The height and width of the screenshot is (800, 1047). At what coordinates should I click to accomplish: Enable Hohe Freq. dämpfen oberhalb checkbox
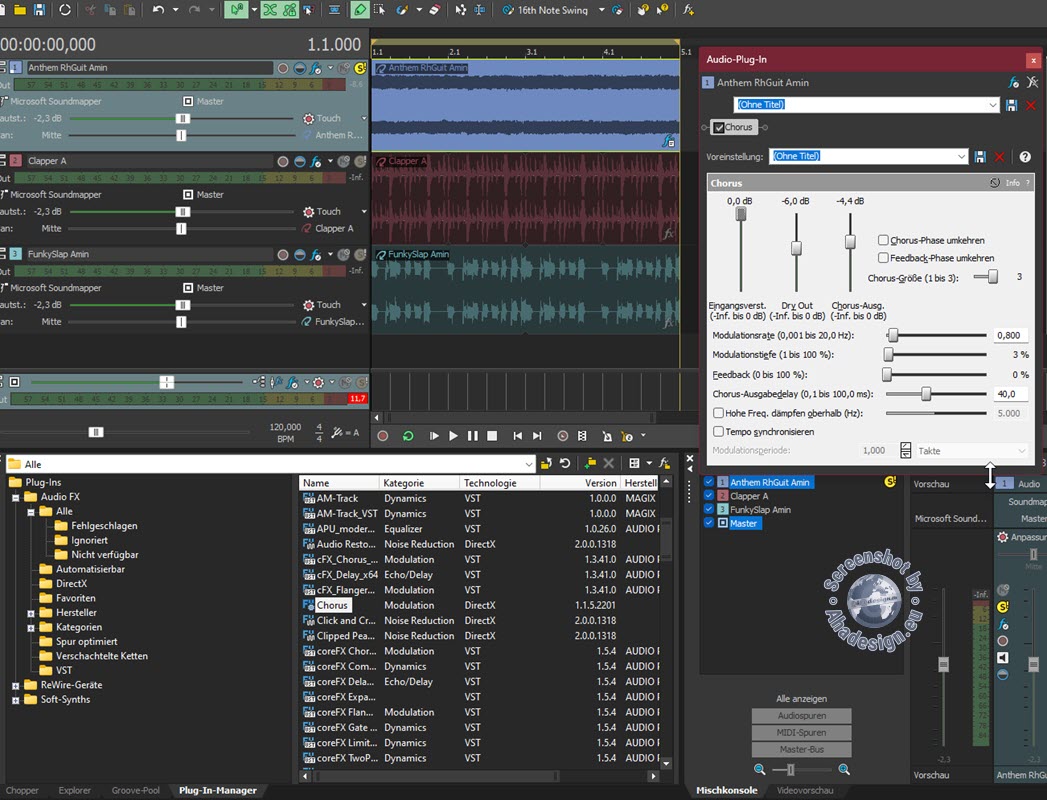pyautogui.click(x=718, y=413)
